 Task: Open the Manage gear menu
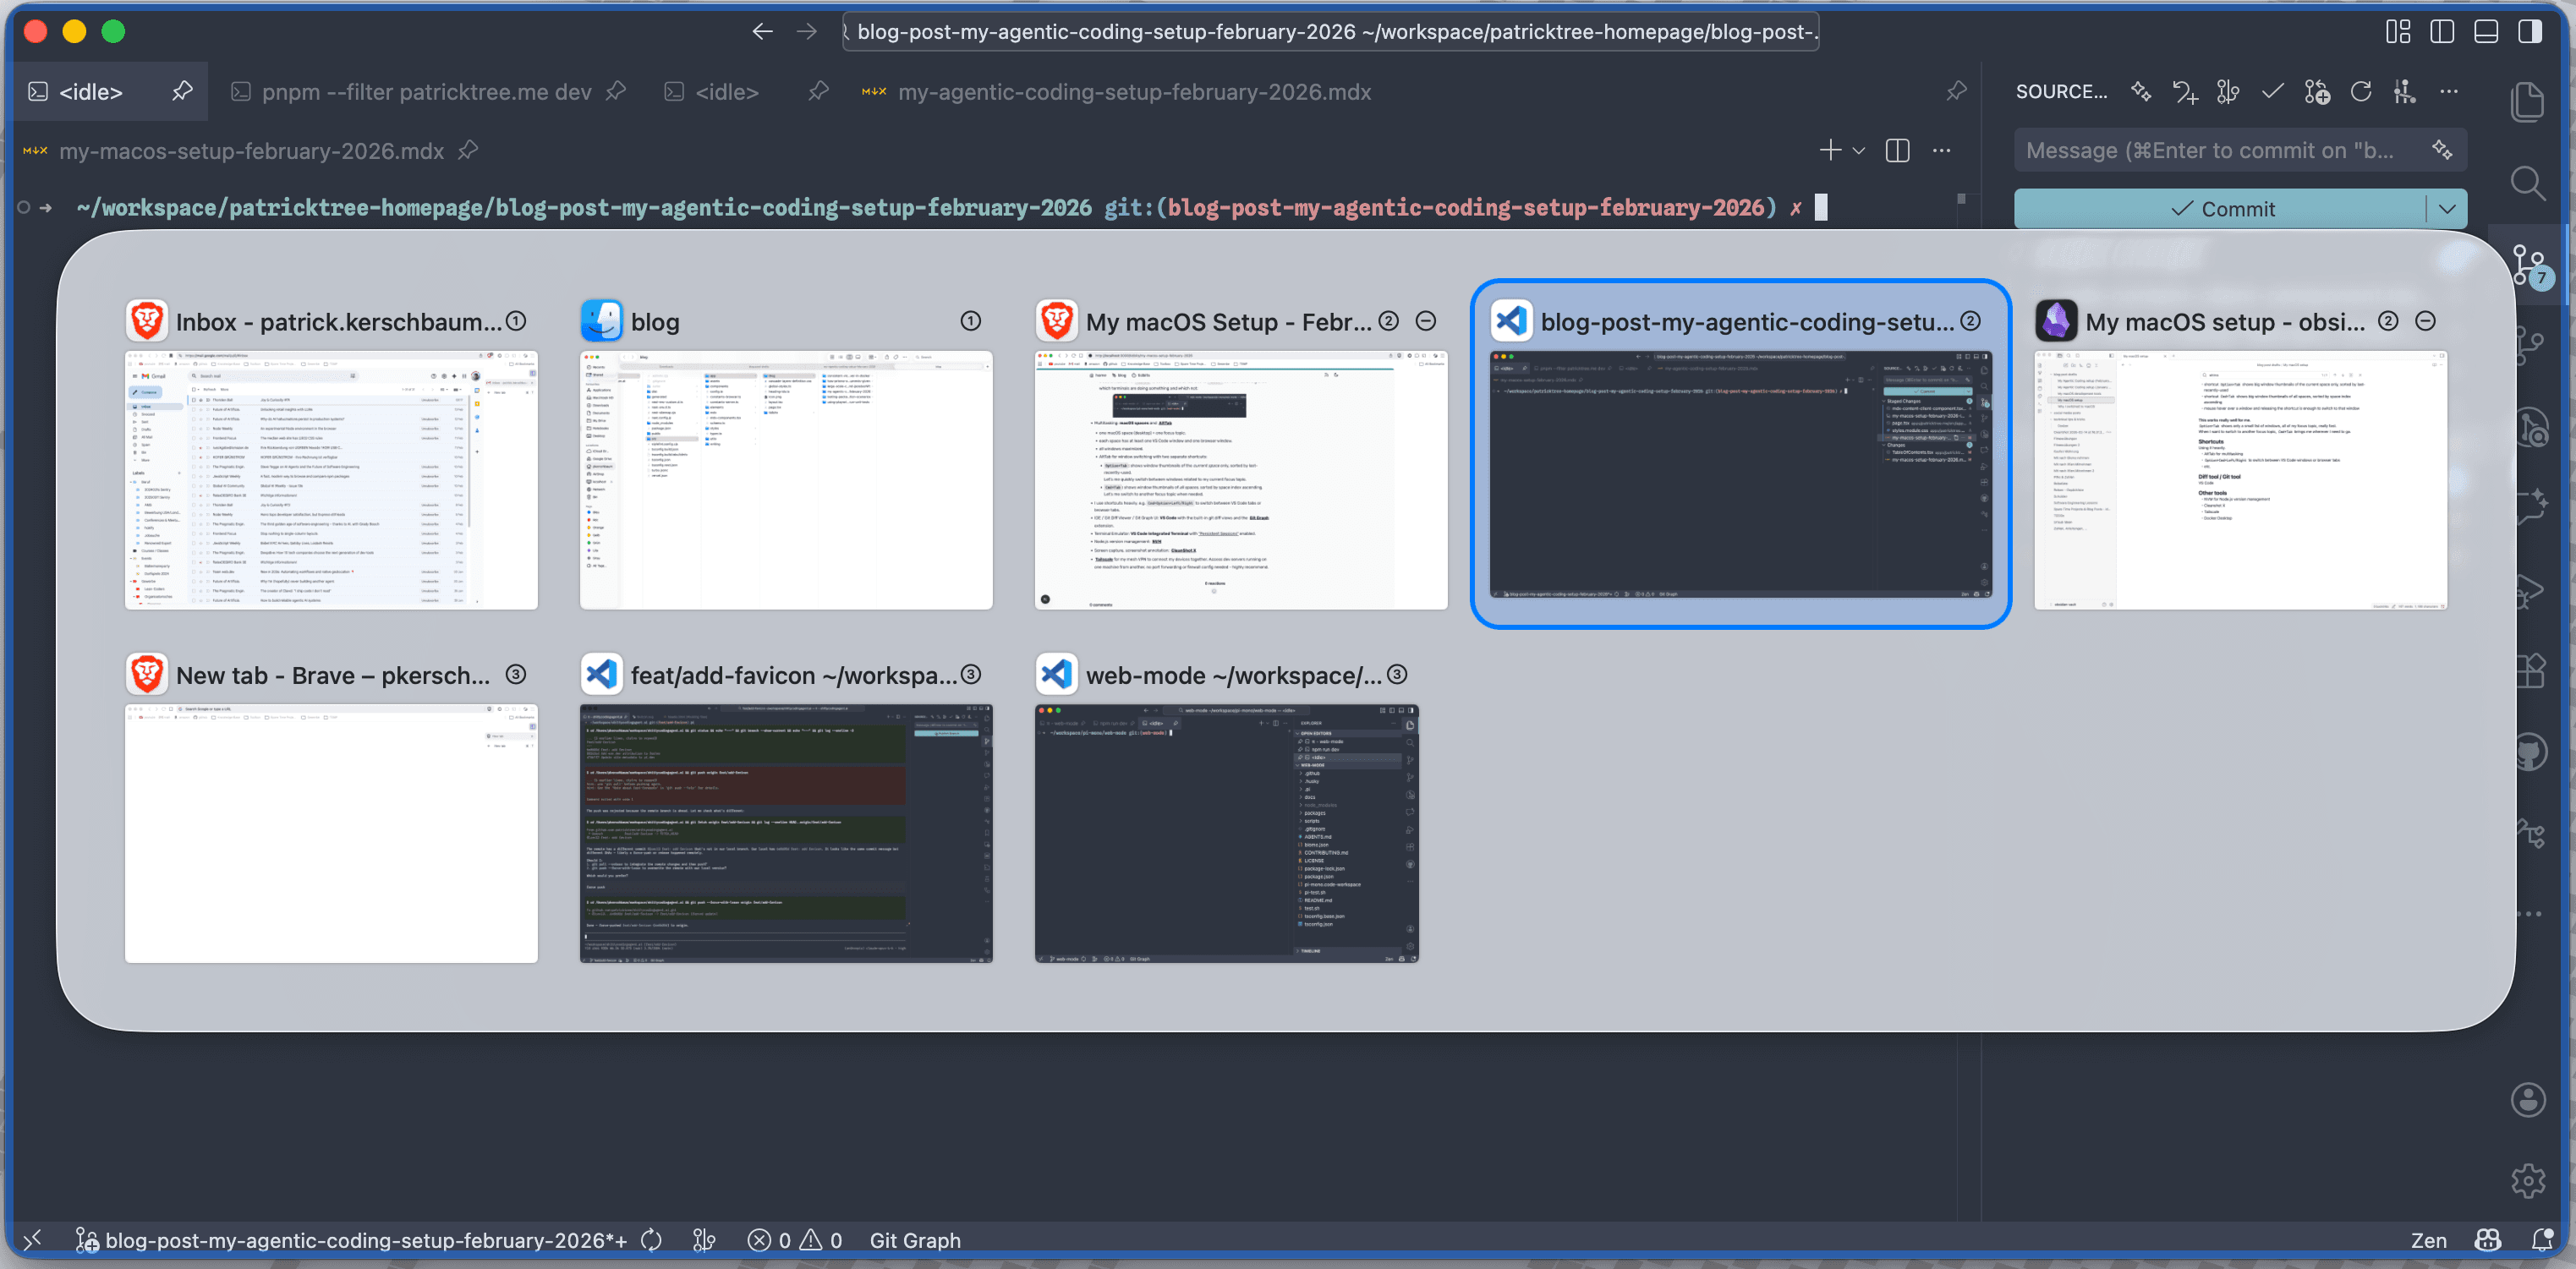[2528, 1181]
